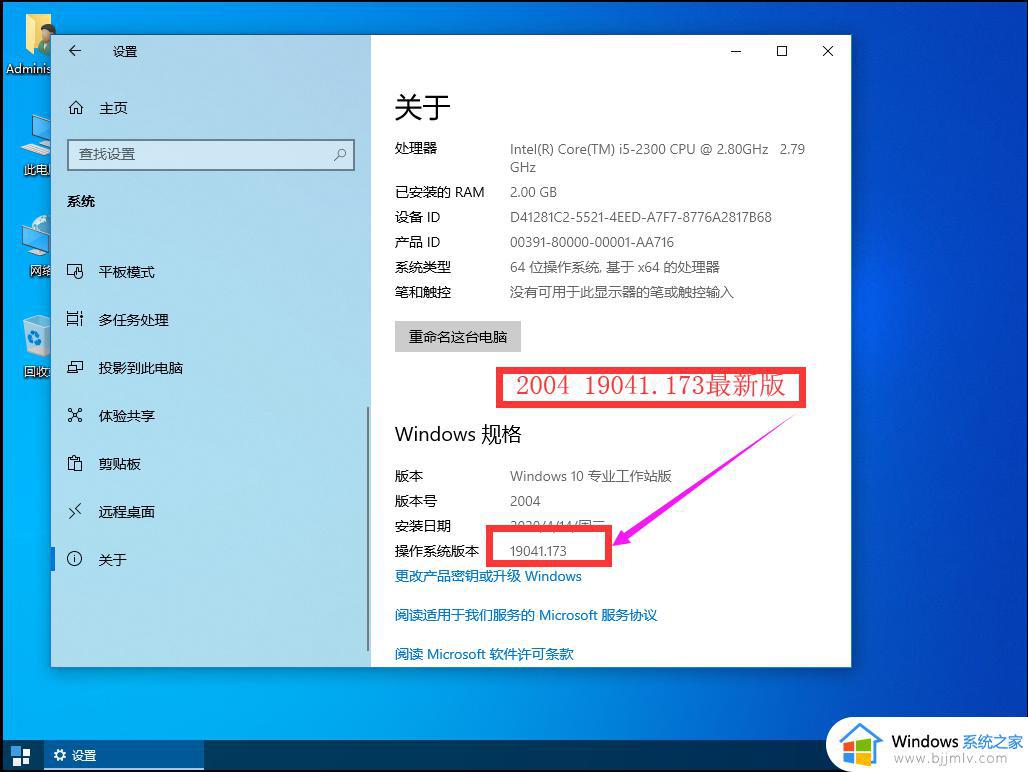Click the 重命名这台电脑 button
This screenshot has height=772, width=1028.
coord(458,336)
